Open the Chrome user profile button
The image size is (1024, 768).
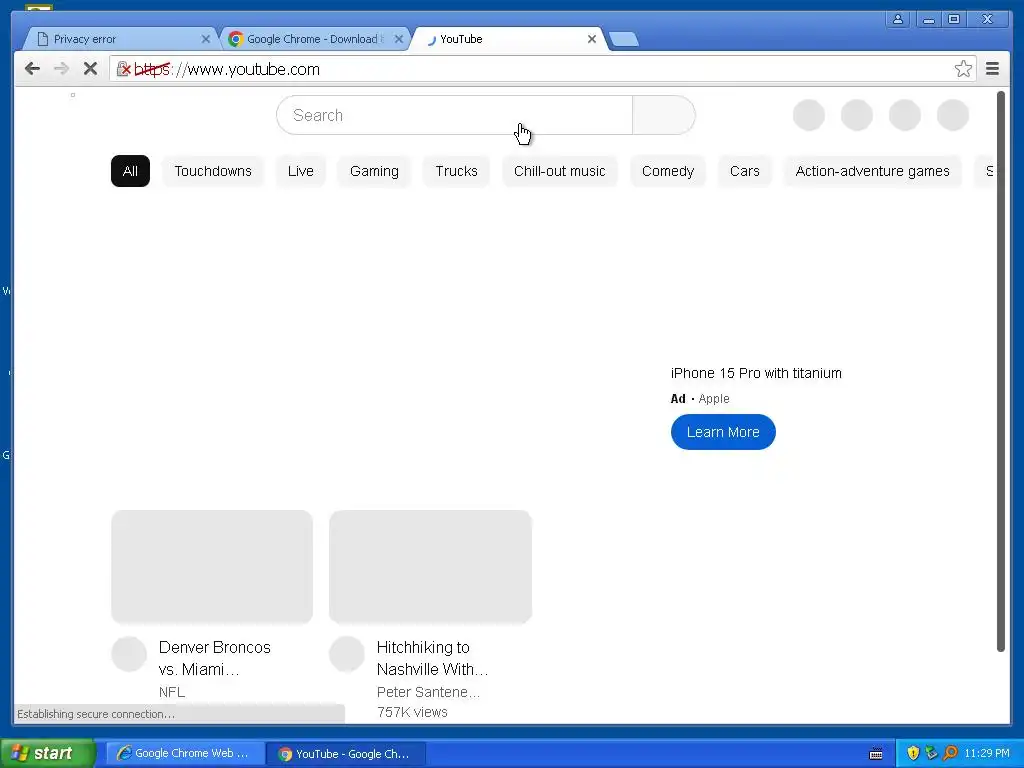[898, 20]
